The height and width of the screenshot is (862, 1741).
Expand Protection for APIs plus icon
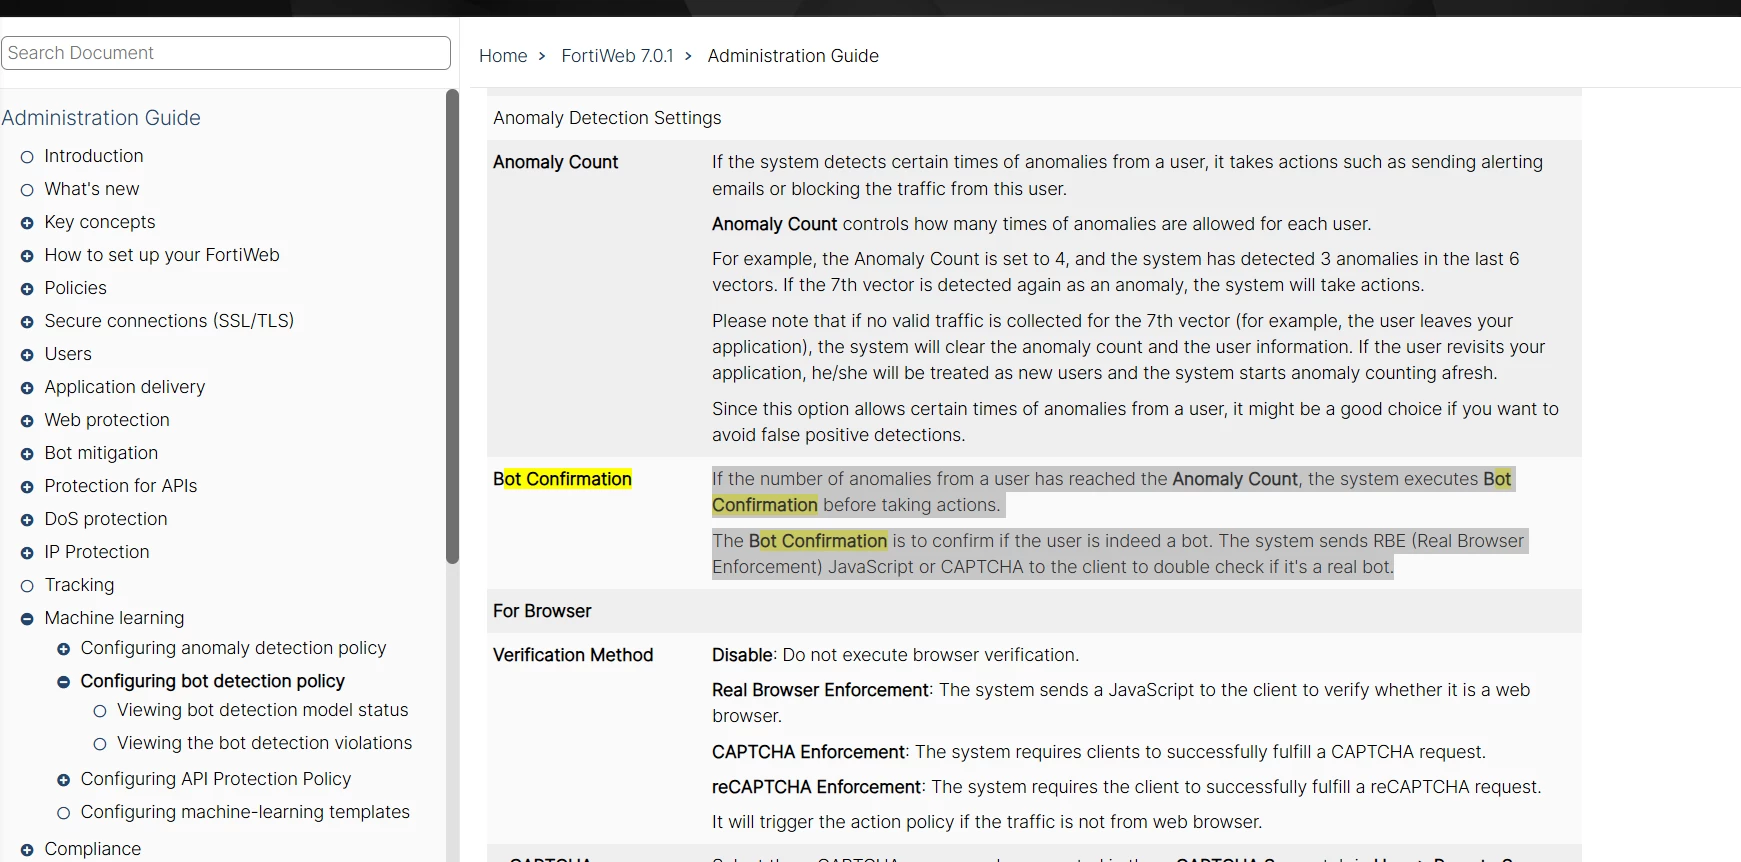[x=27, y=487]
